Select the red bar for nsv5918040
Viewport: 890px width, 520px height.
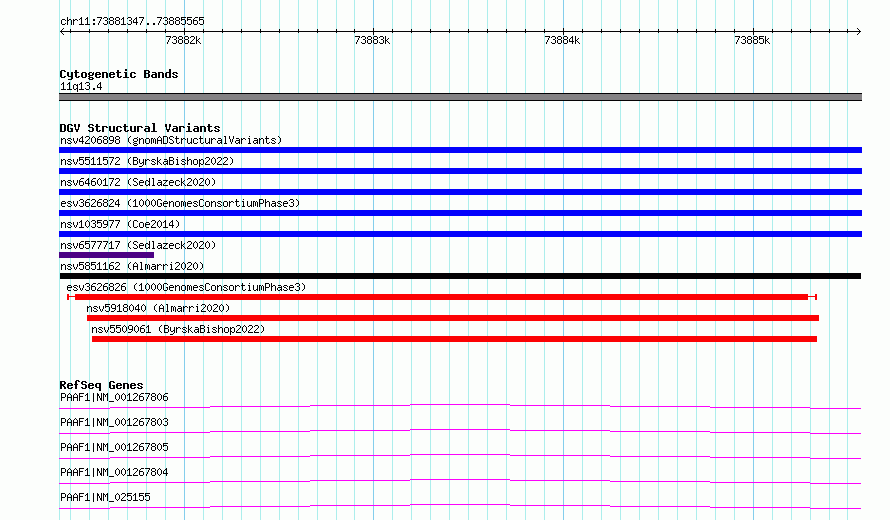pos(453,318)
